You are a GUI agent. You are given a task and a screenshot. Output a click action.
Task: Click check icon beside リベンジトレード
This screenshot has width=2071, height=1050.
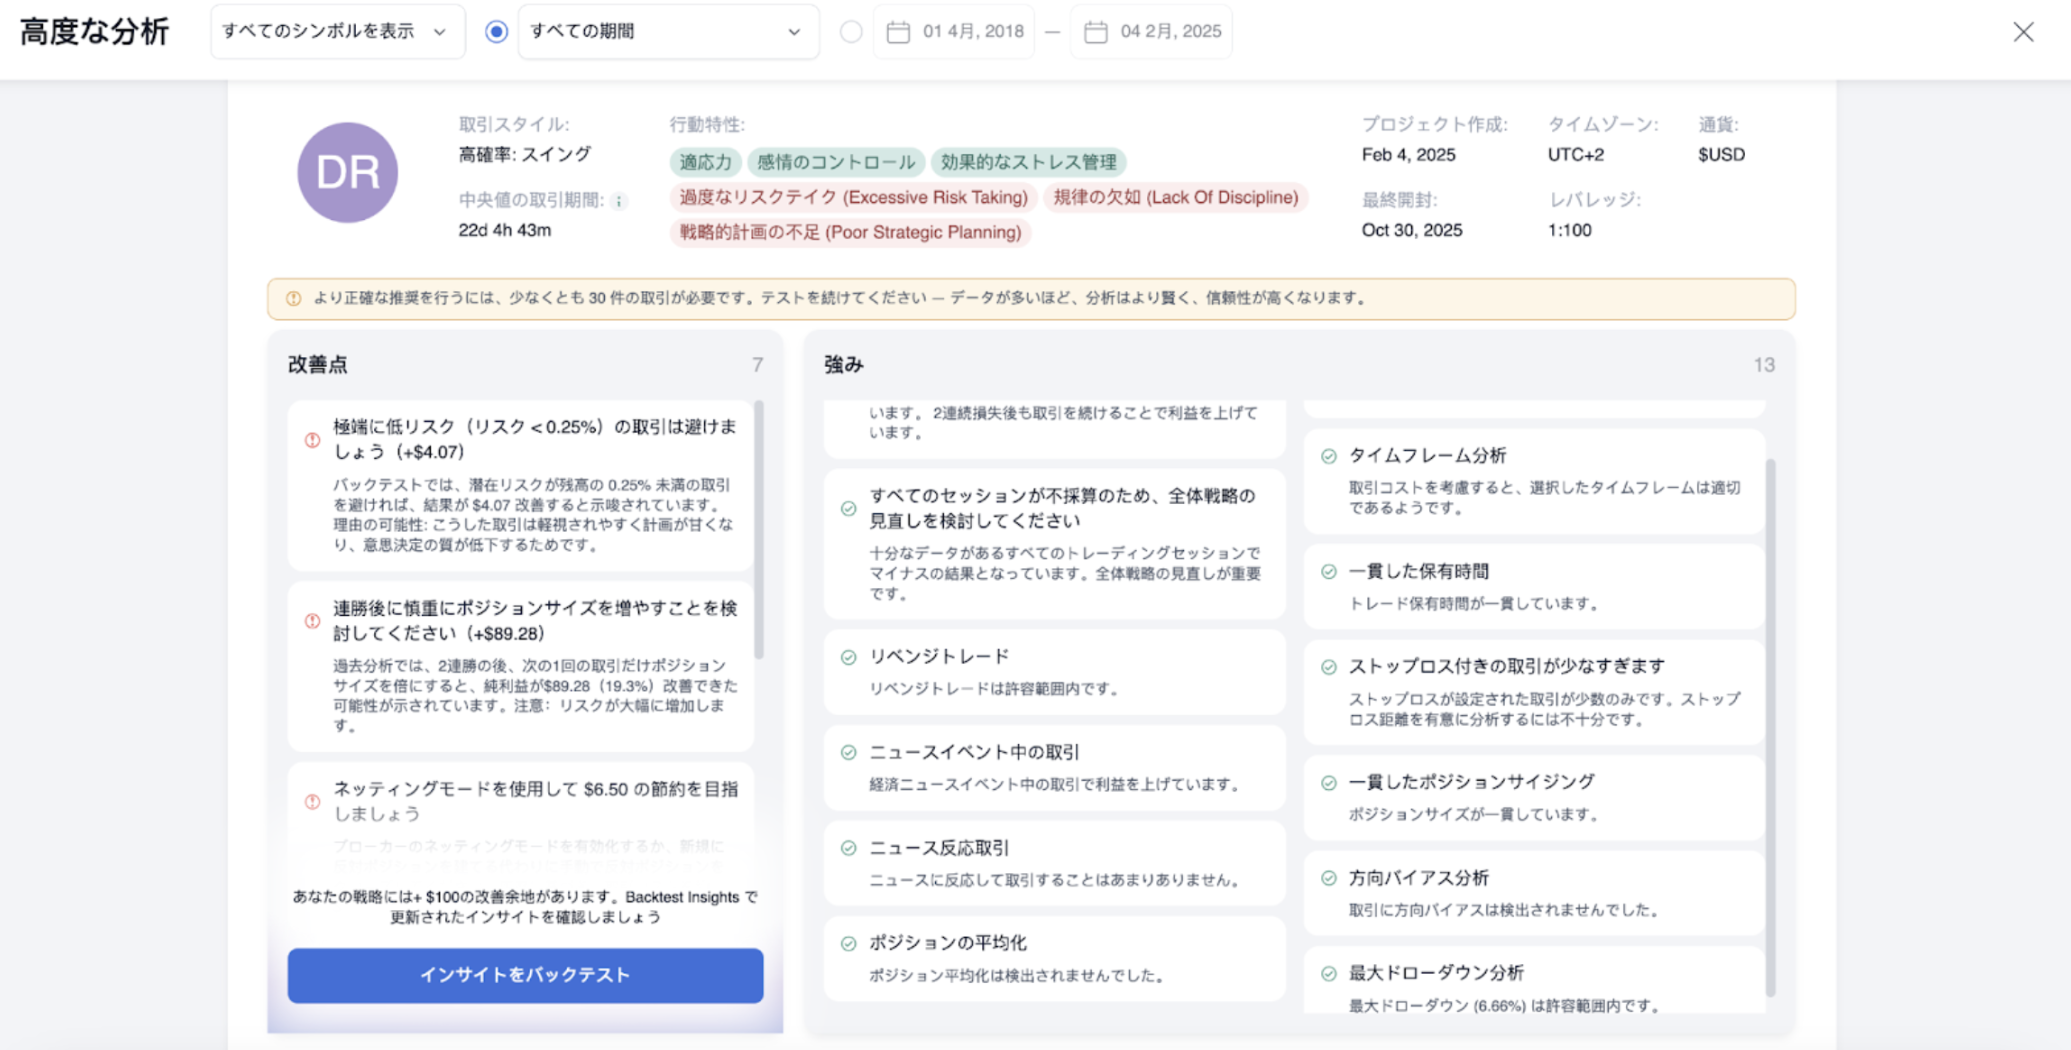pos(848,657)
